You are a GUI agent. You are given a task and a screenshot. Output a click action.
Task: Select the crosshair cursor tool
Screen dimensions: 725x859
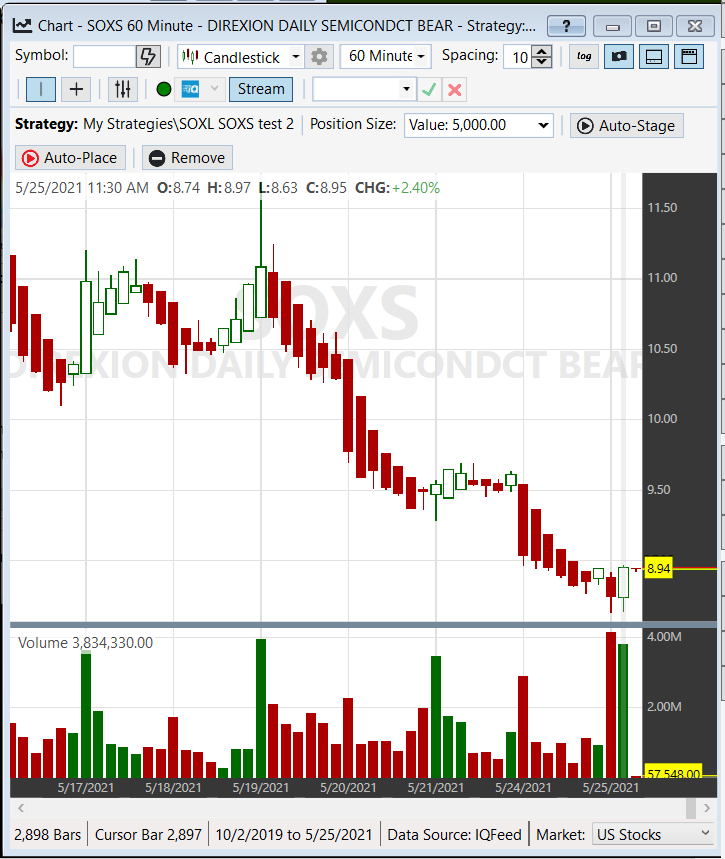tap(76, 89)
